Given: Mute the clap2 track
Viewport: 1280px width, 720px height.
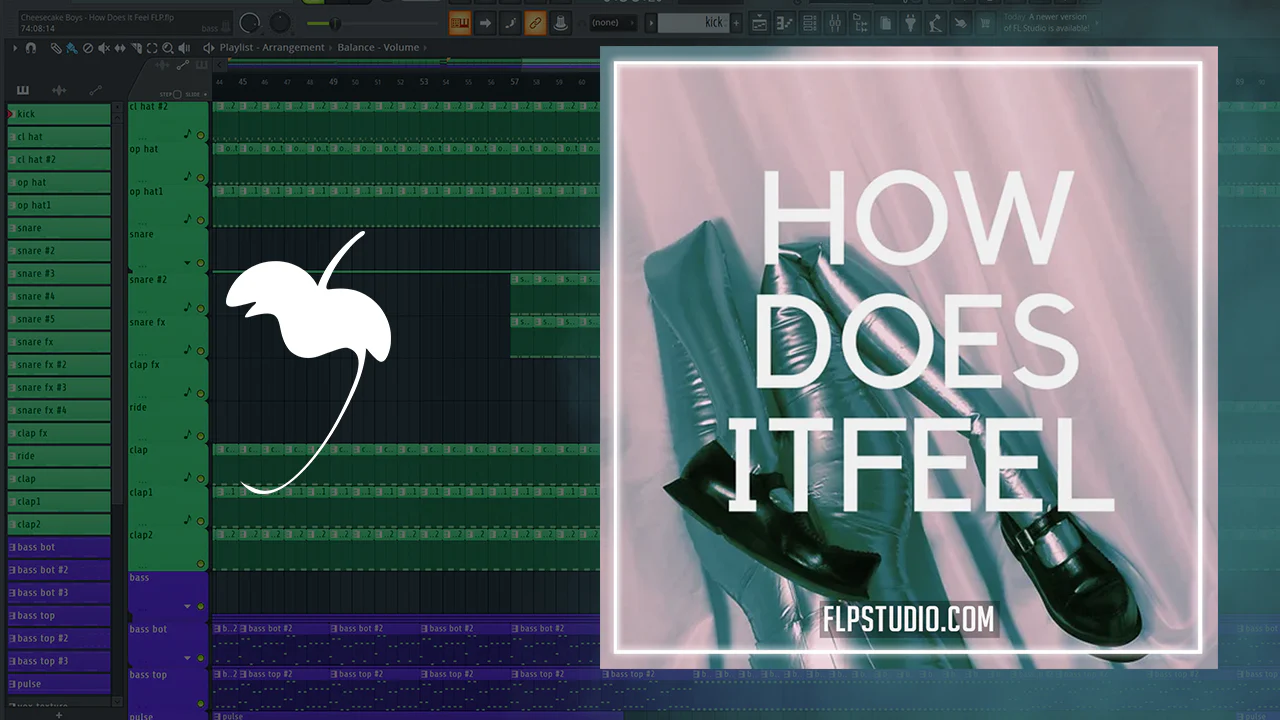Looking at the screenshot, I should tap(201, 565).
